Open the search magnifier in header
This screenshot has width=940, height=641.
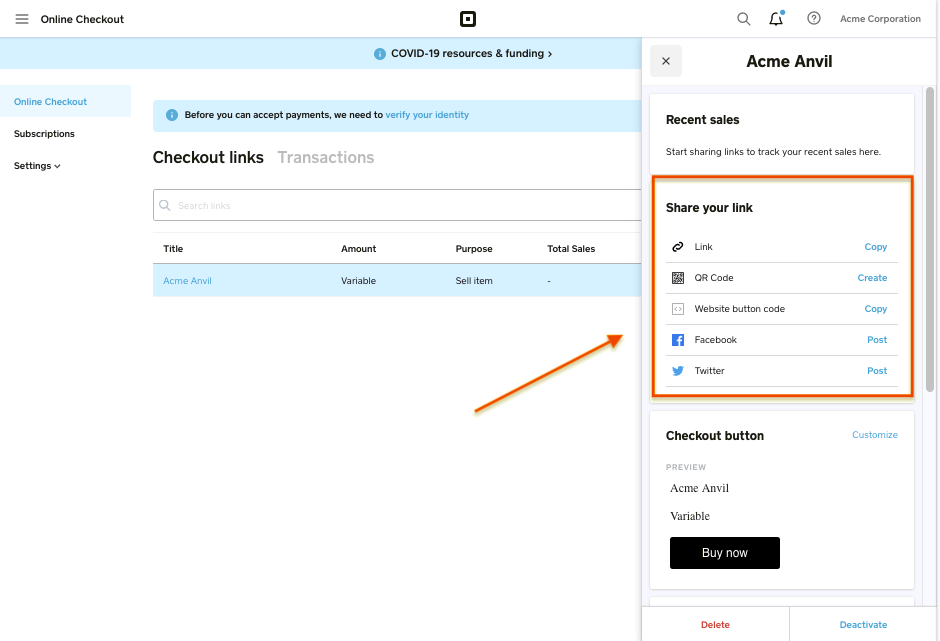(743, 19)
